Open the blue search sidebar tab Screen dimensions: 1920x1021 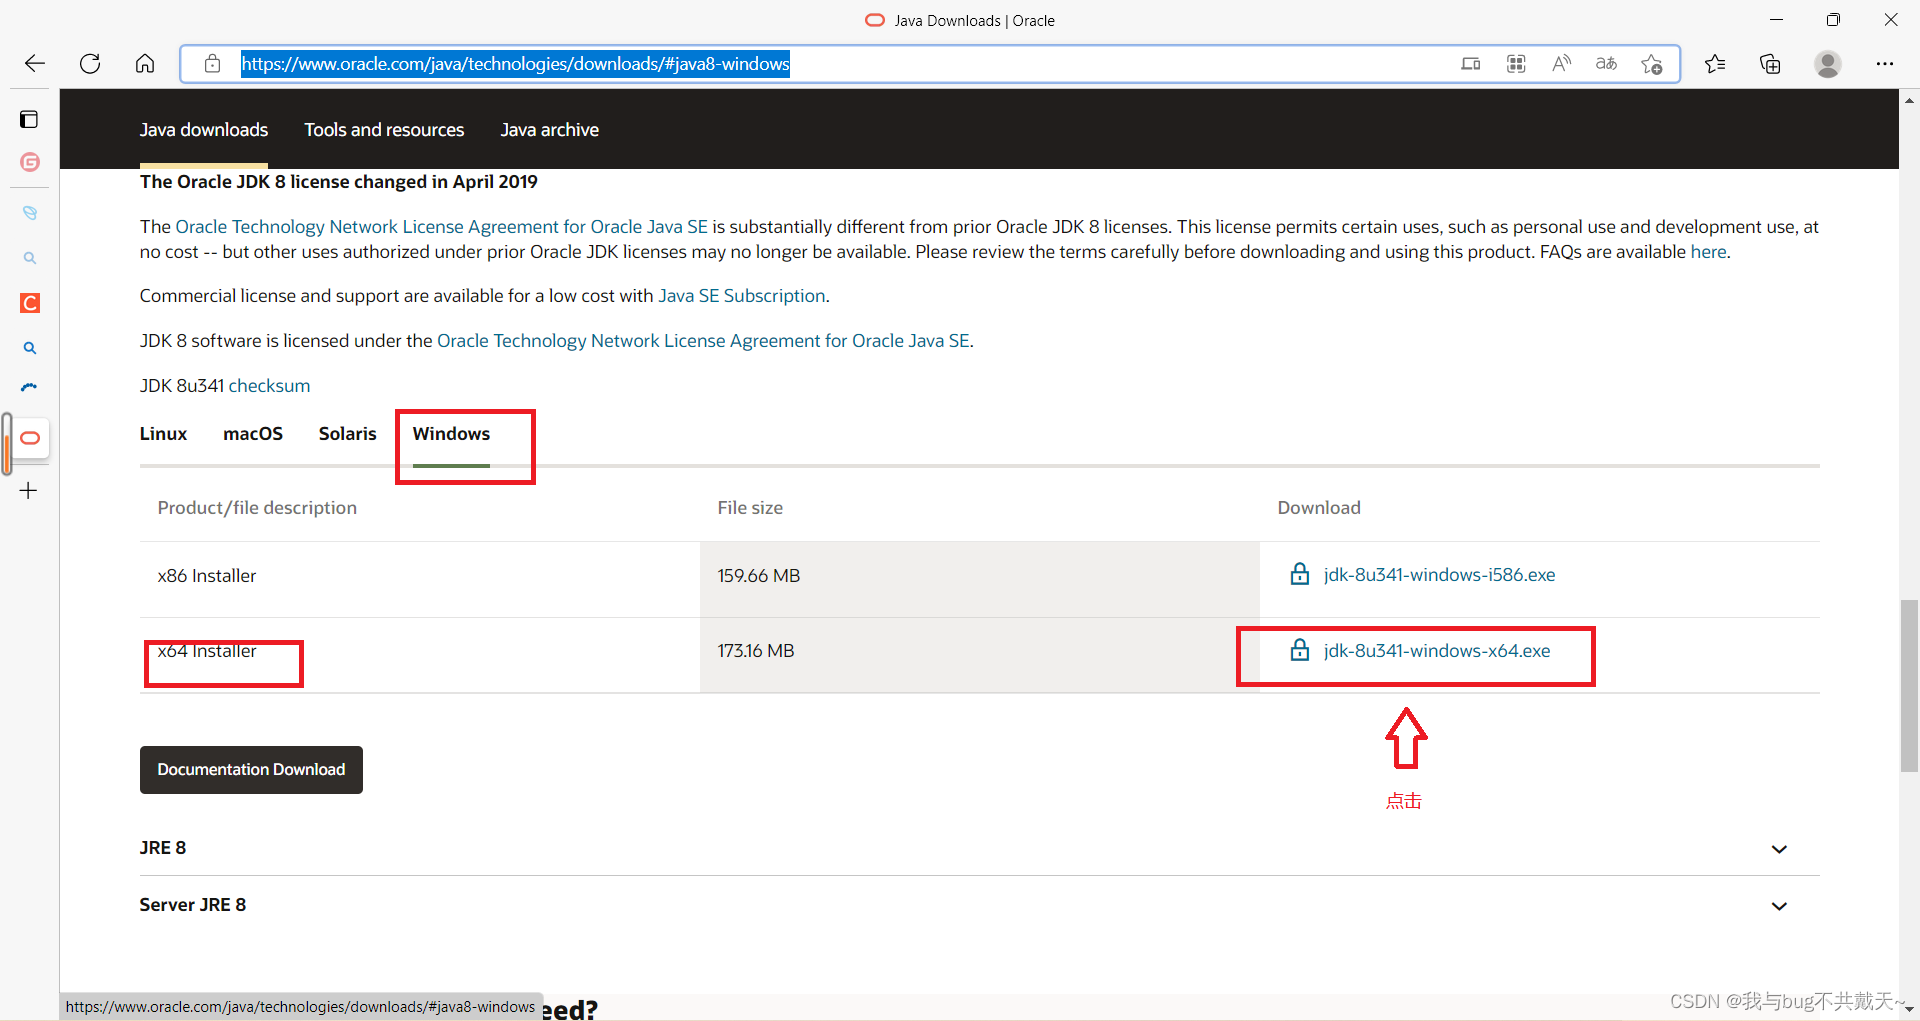coord(30,348)
